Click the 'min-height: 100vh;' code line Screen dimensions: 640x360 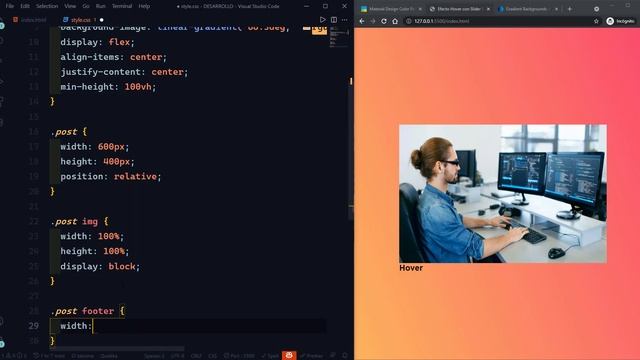(x=108, y=87)
